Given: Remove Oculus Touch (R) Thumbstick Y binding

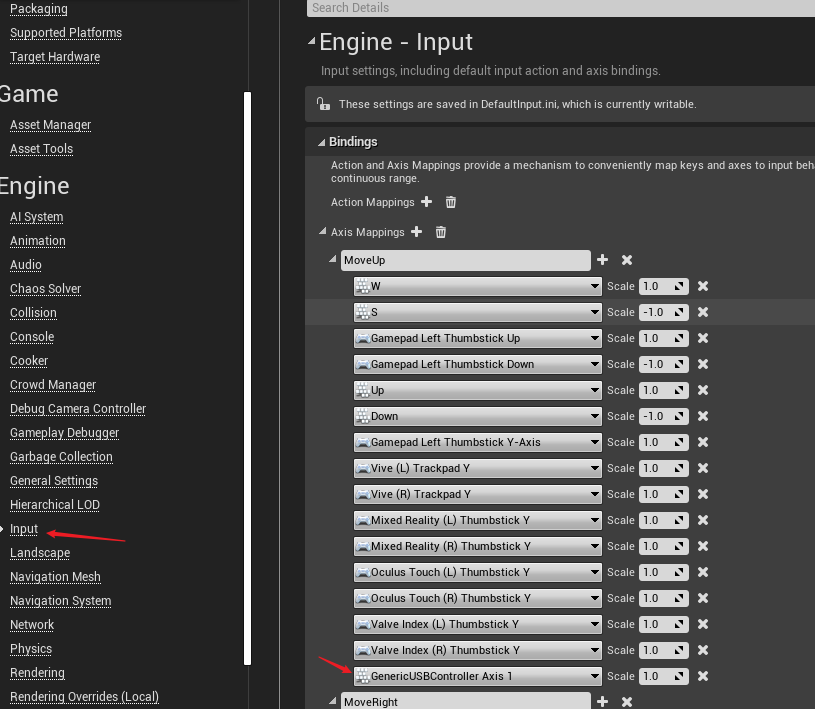Looking at the screenshot, I should 703,598.
